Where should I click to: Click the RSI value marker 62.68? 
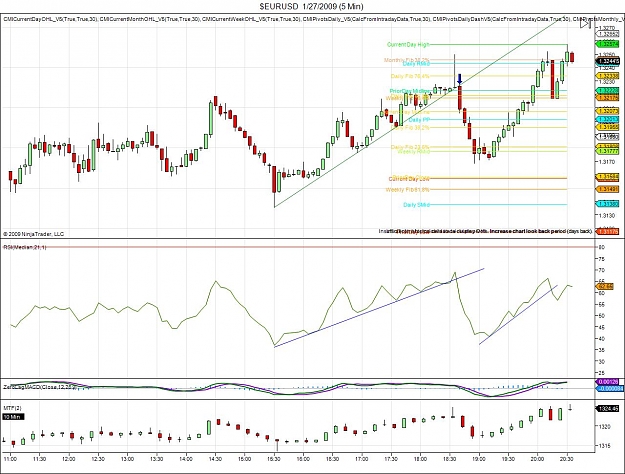tap(605, 286)
